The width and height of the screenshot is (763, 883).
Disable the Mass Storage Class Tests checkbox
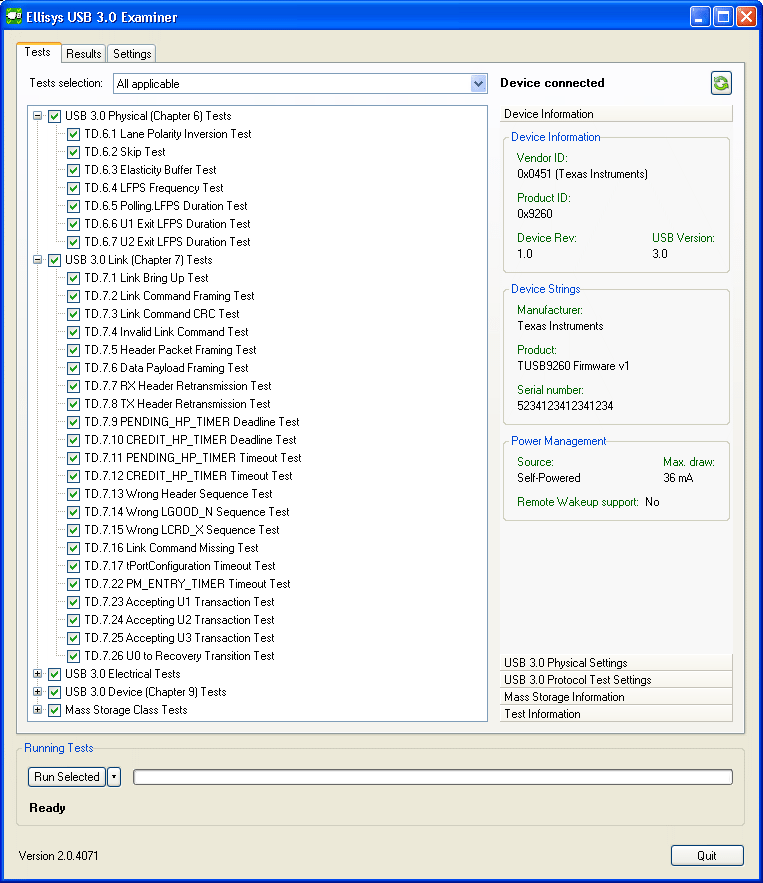pyautogui.click(x=55, y=710)
